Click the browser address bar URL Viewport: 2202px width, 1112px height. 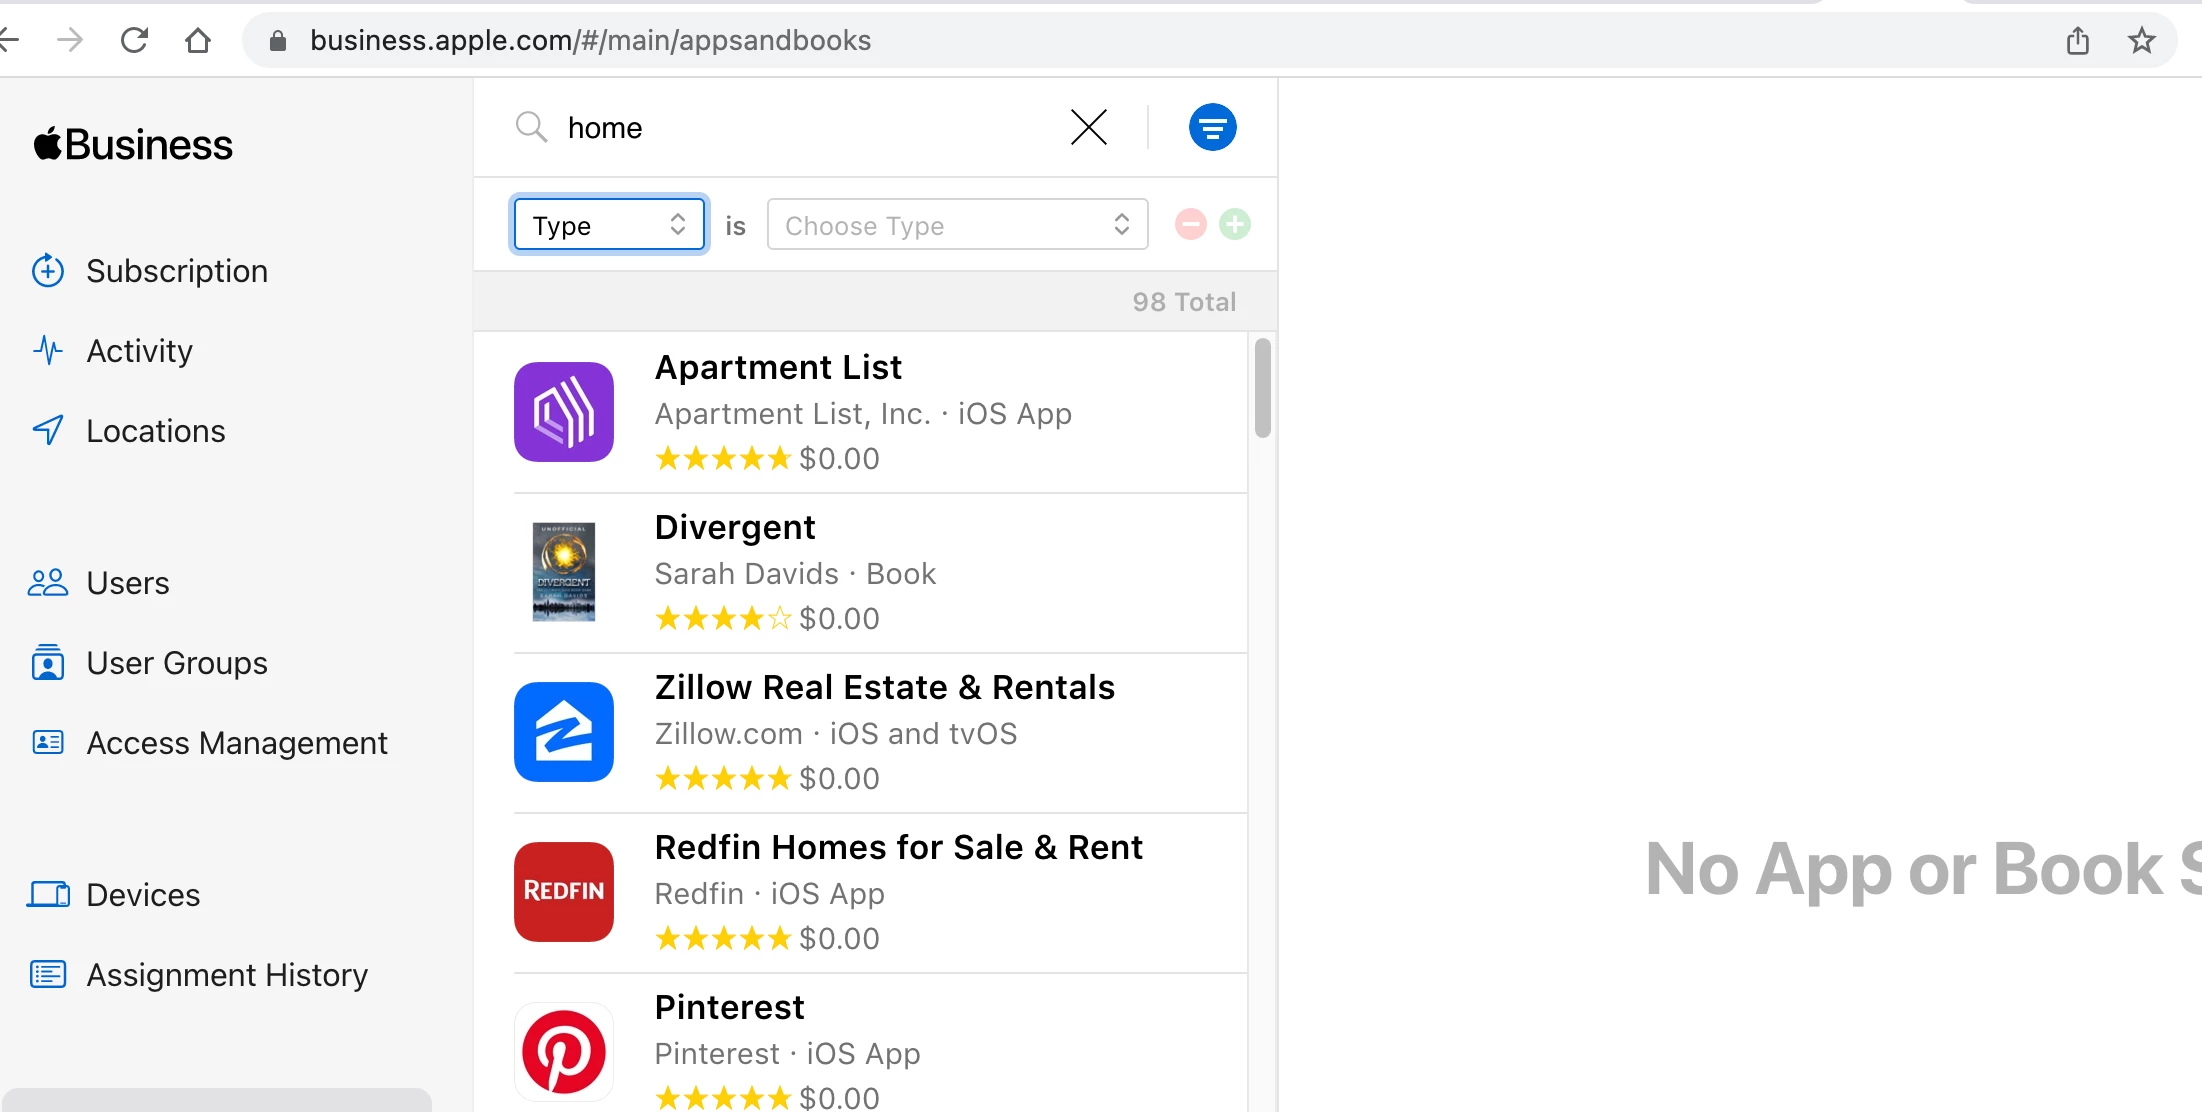pos(590,41)
